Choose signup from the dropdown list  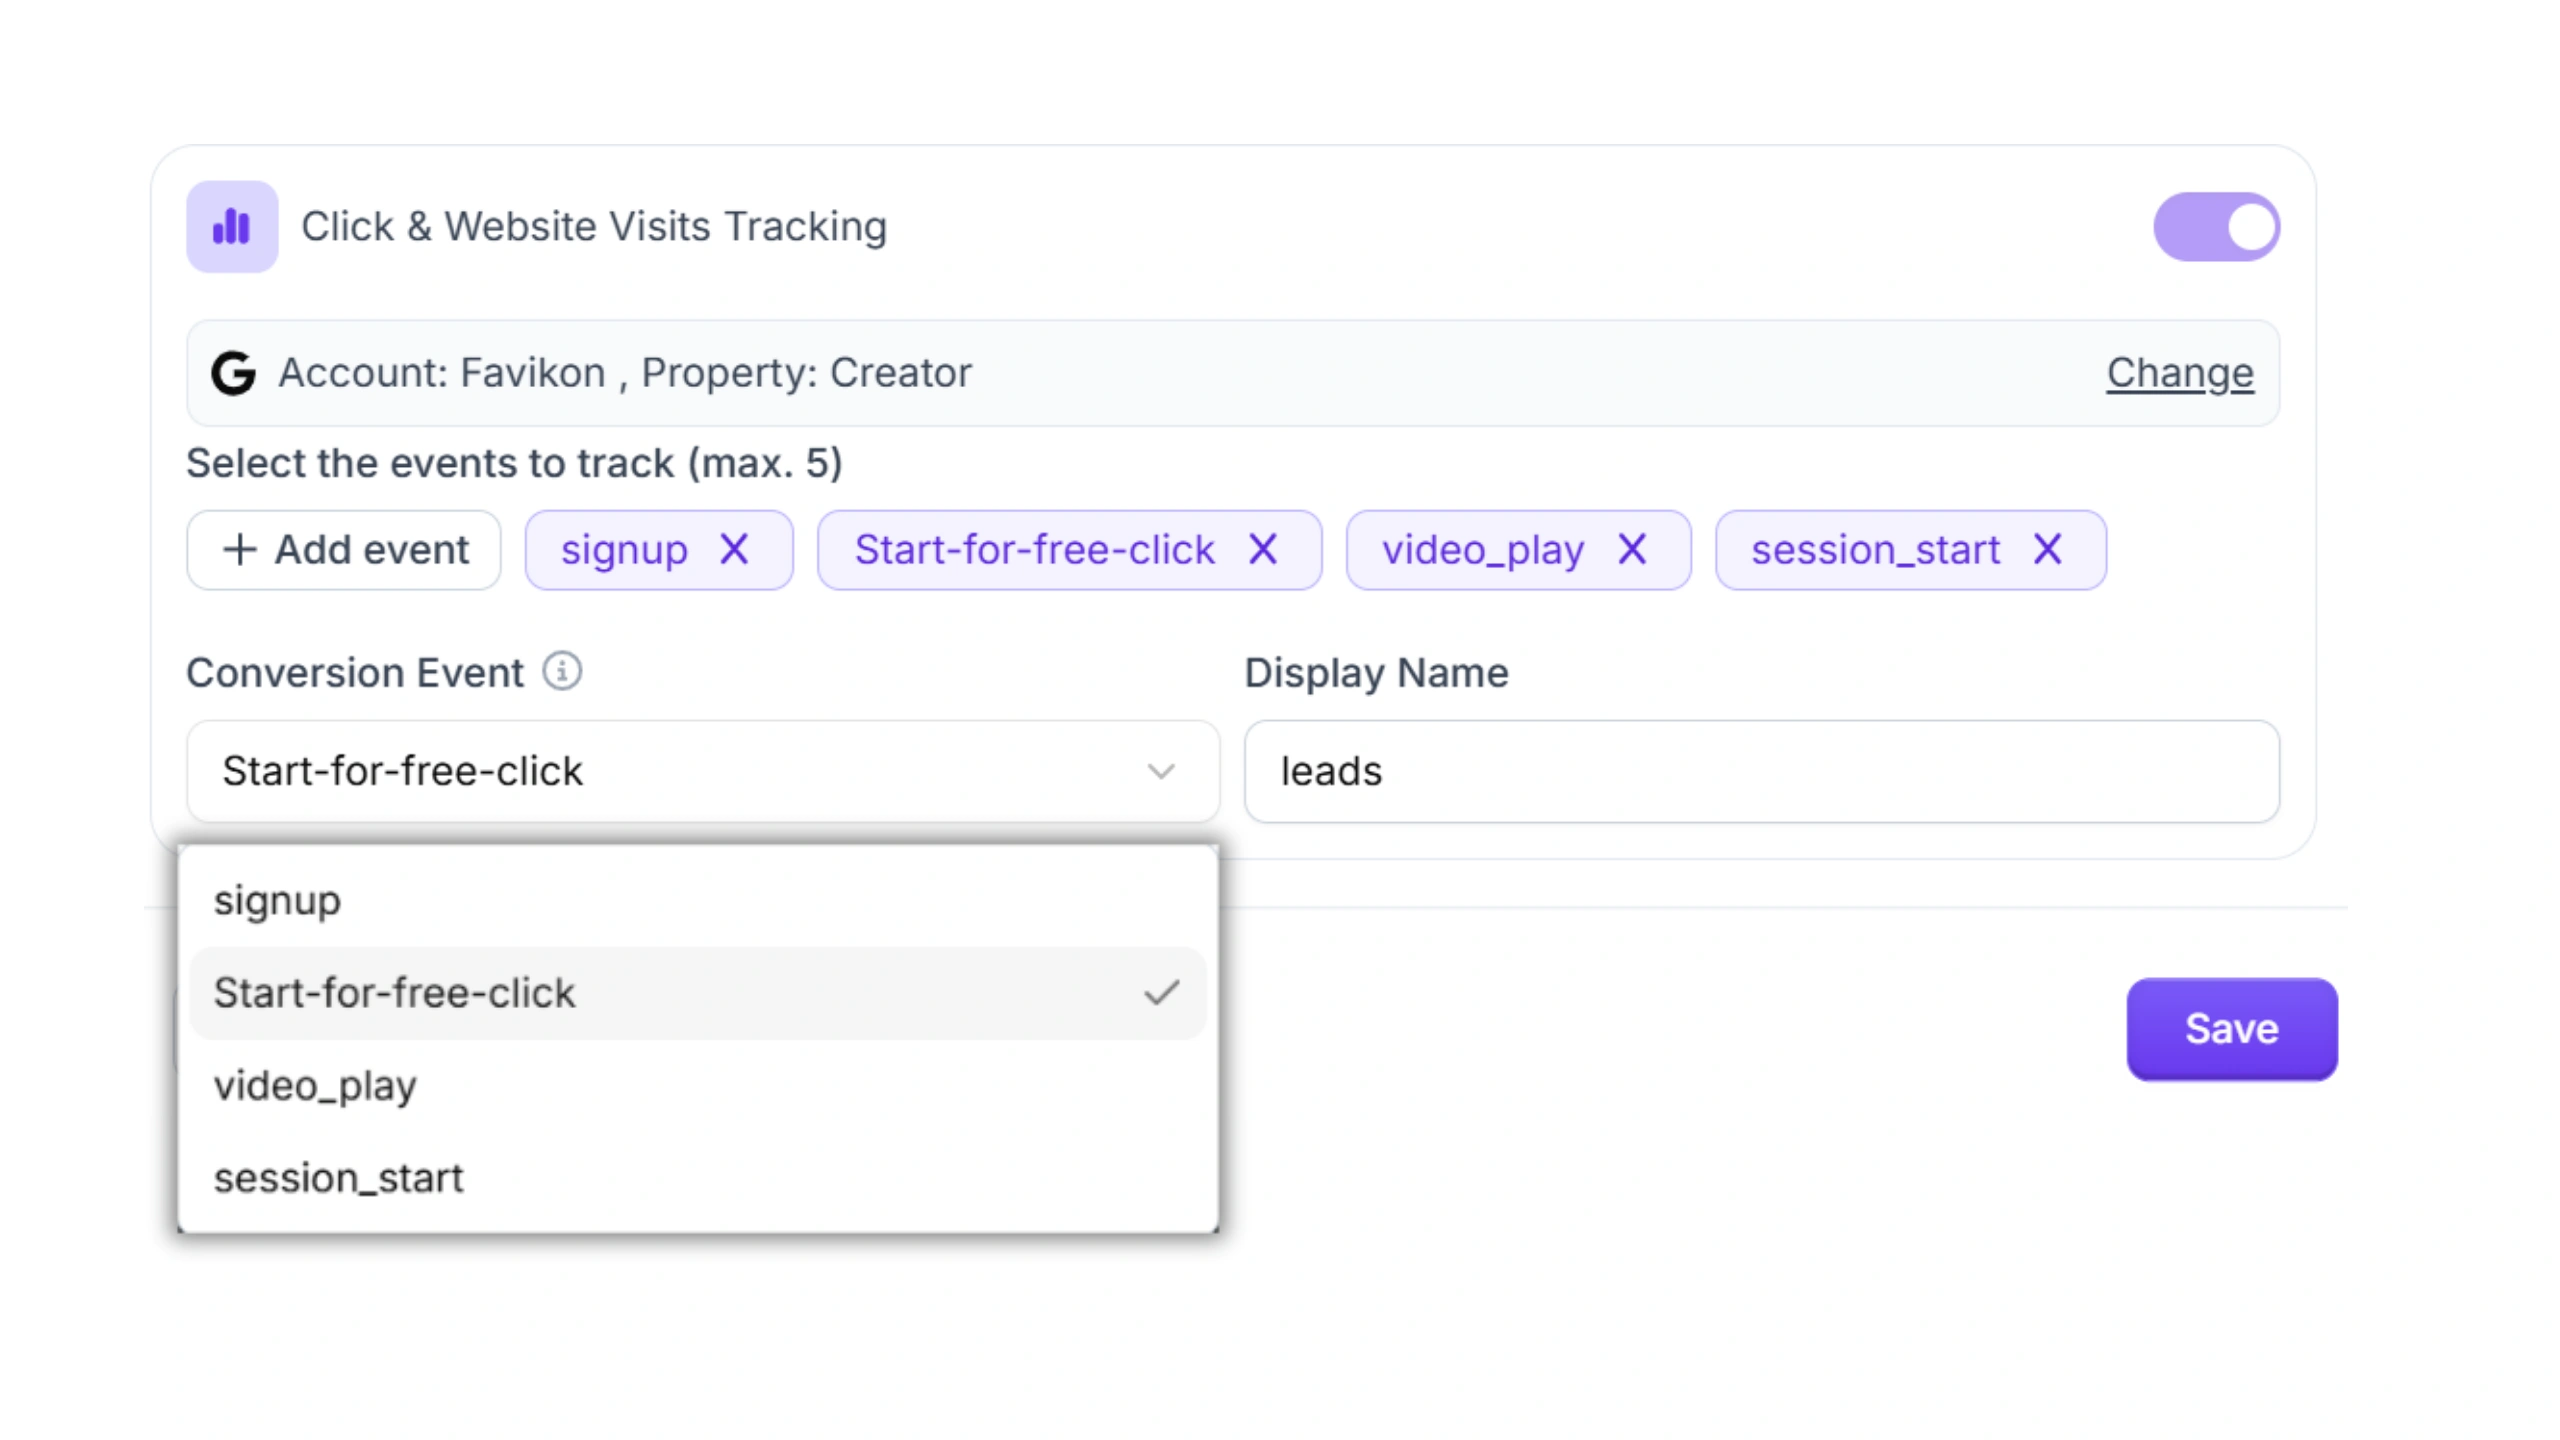click(278, 900)
